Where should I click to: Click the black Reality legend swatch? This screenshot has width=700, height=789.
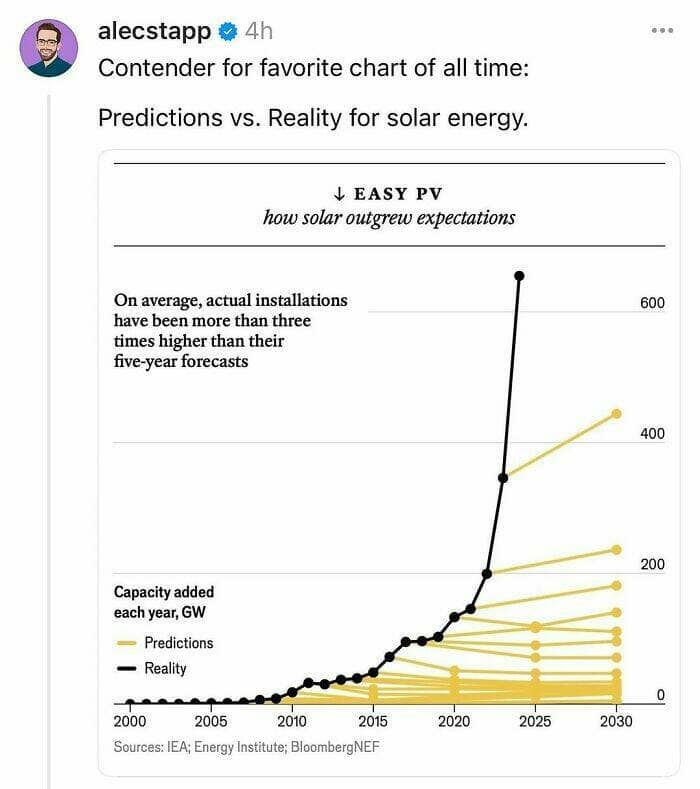126,668
